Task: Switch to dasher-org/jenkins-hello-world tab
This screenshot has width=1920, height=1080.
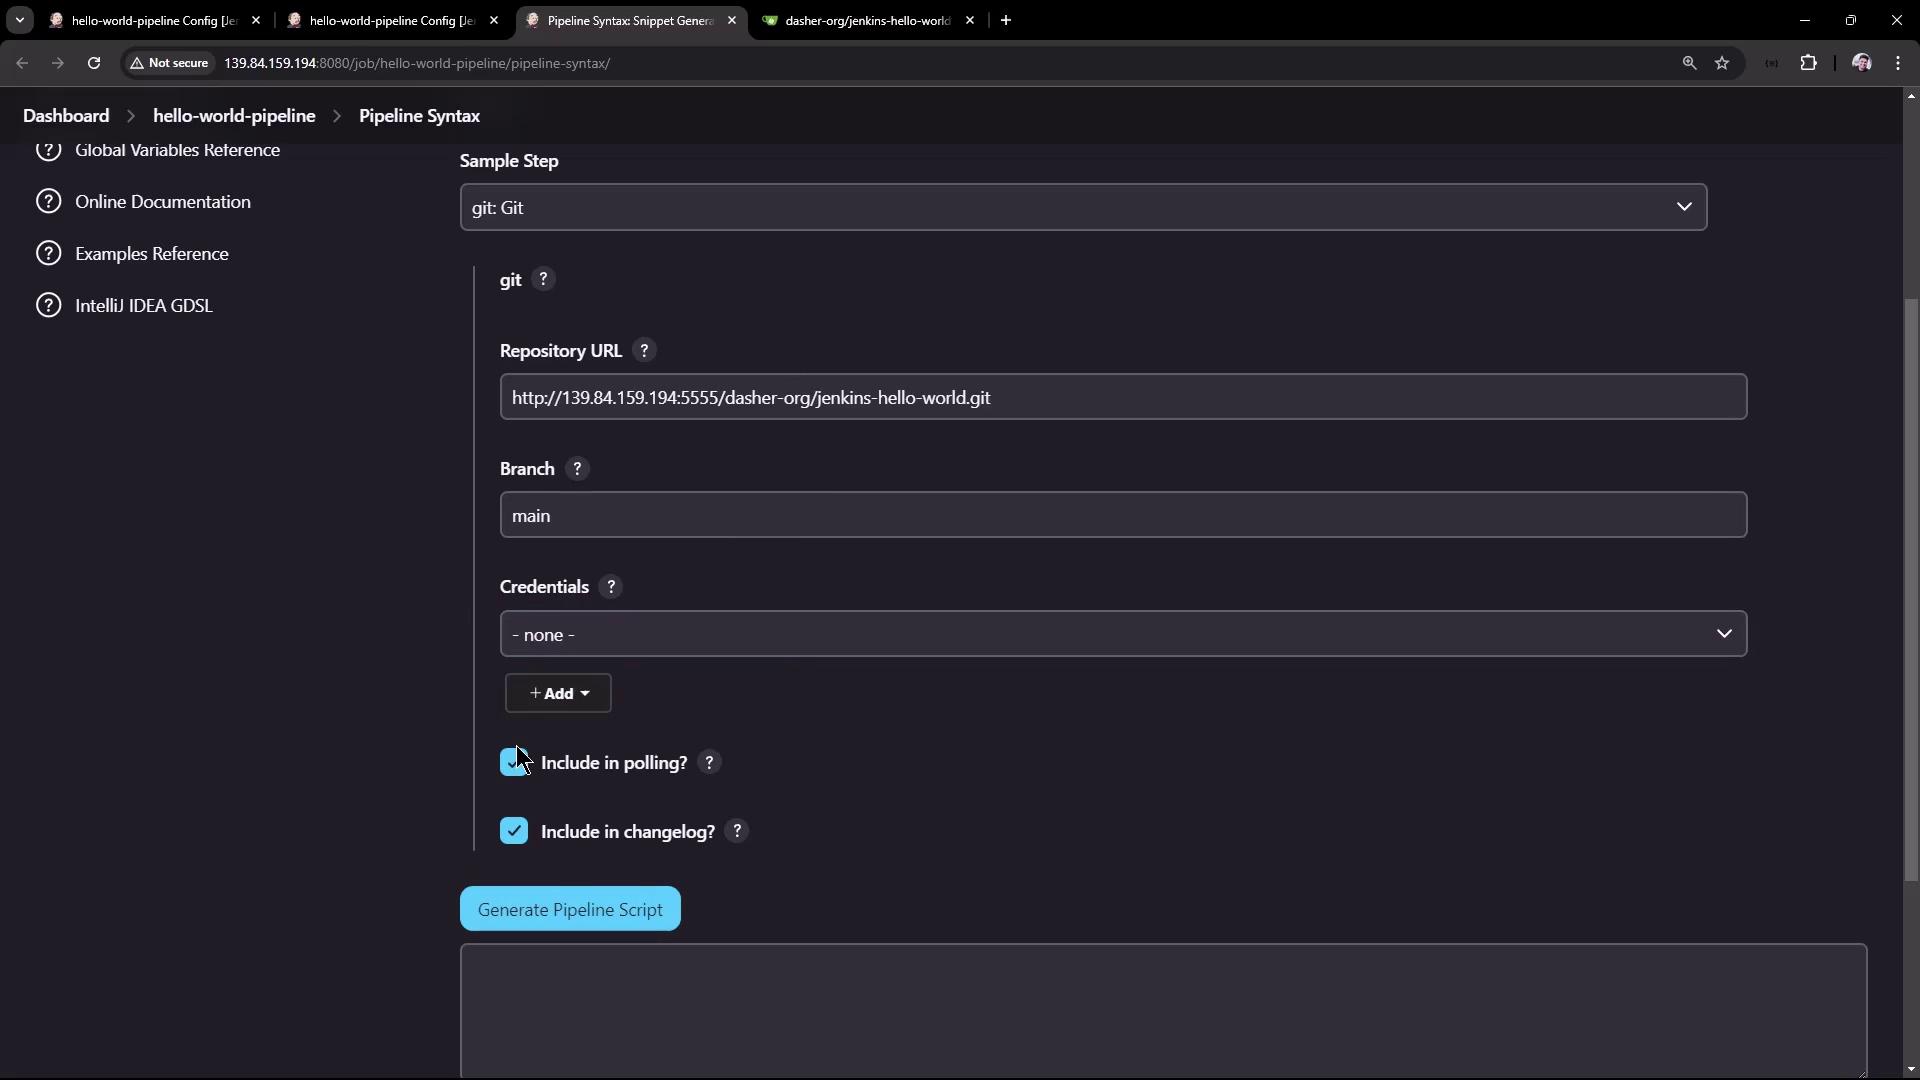Action: (866, 20)
